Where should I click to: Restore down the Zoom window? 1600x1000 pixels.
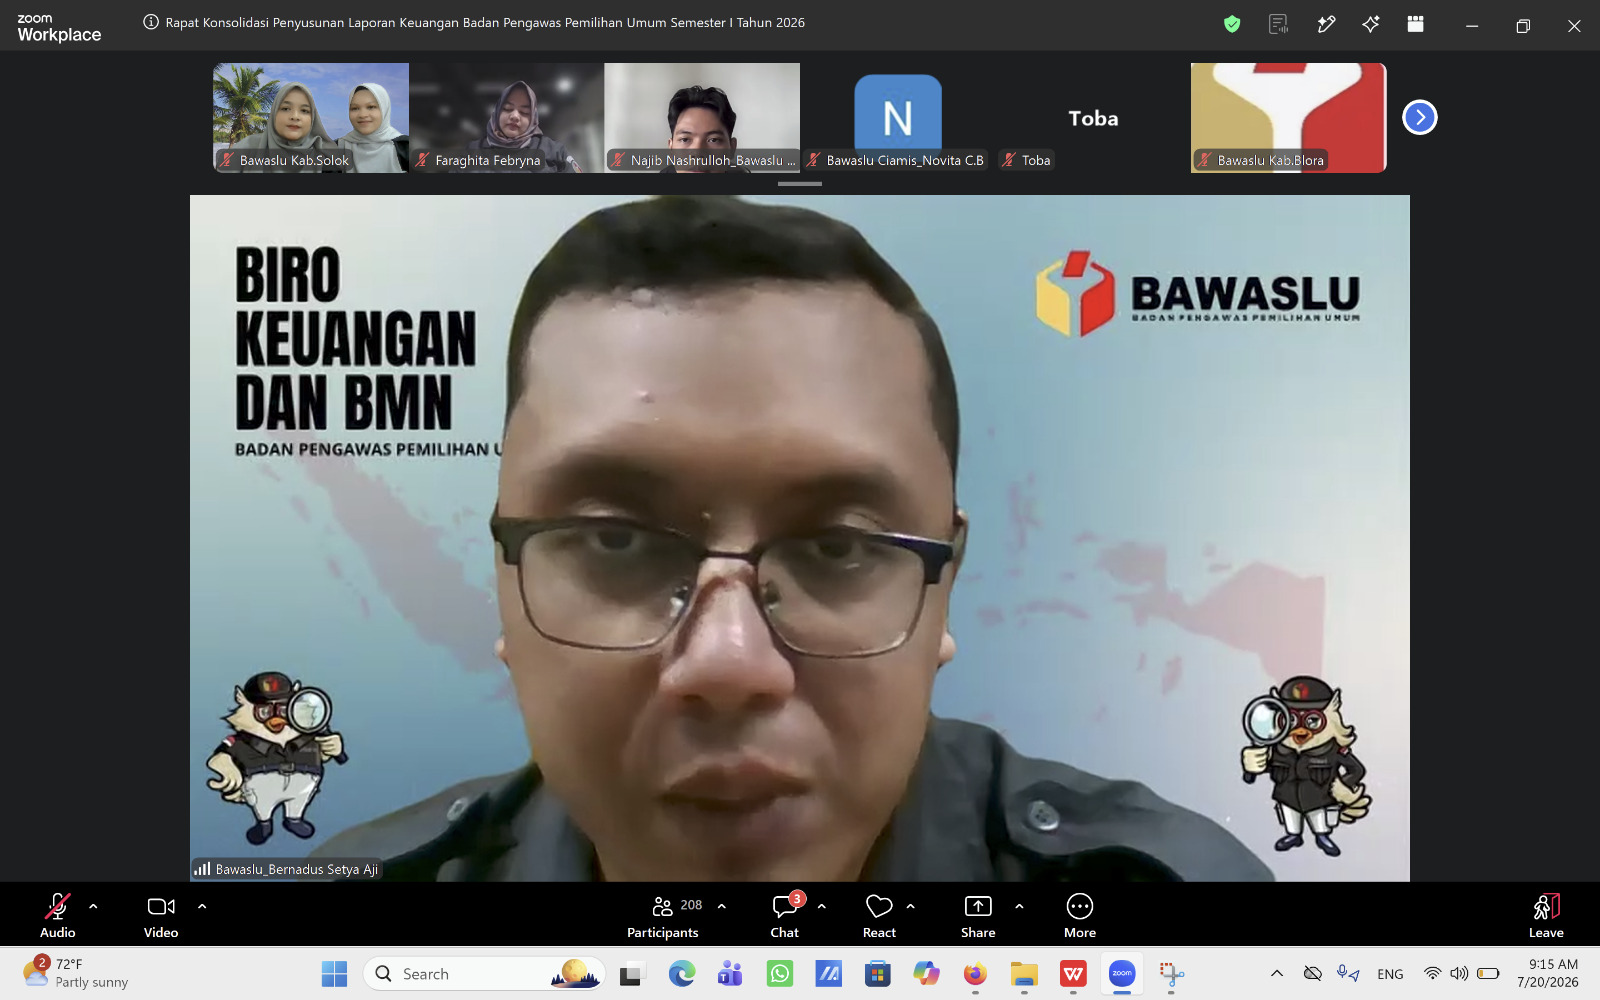pos(1523,26)
